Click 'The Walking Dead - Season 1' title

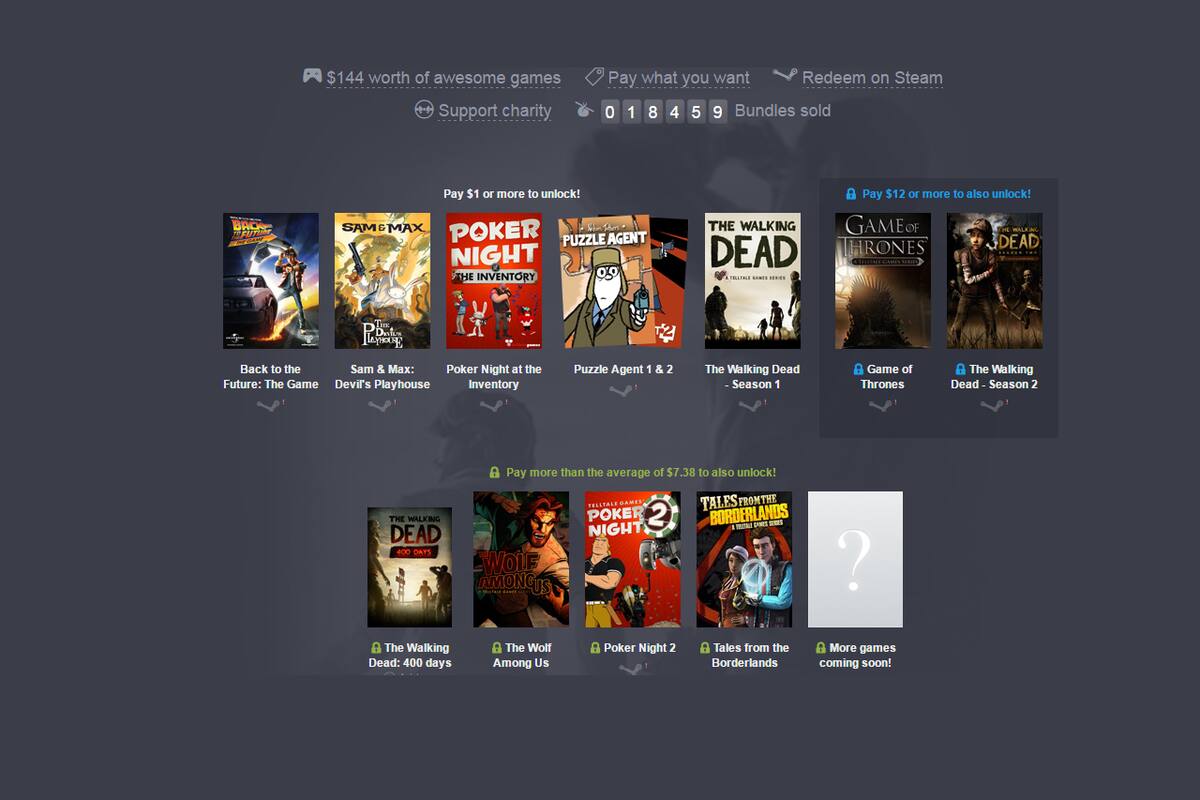[x=753, y=377]
